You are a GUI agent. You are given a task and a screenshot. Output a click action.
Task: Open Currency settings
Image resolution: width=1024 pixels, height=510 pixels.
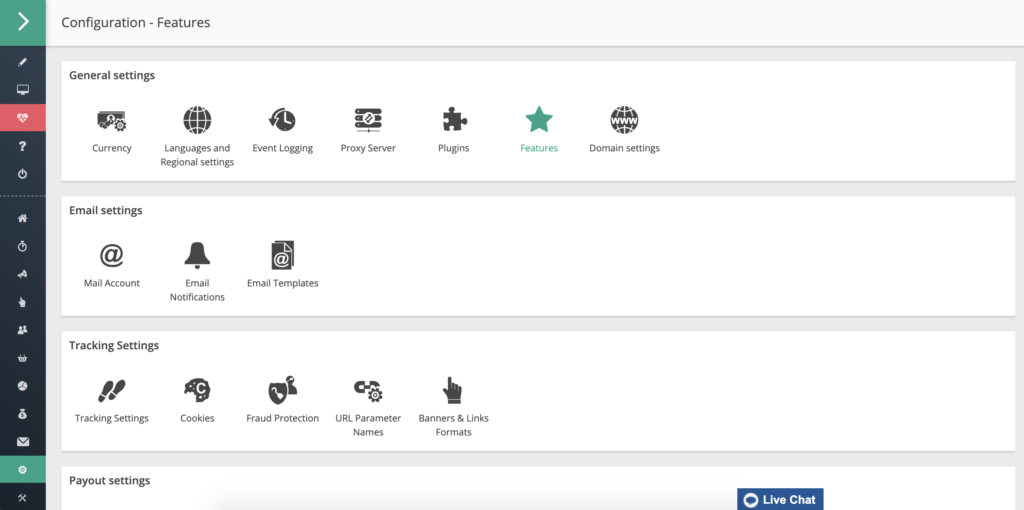click(x=112, y=121)
